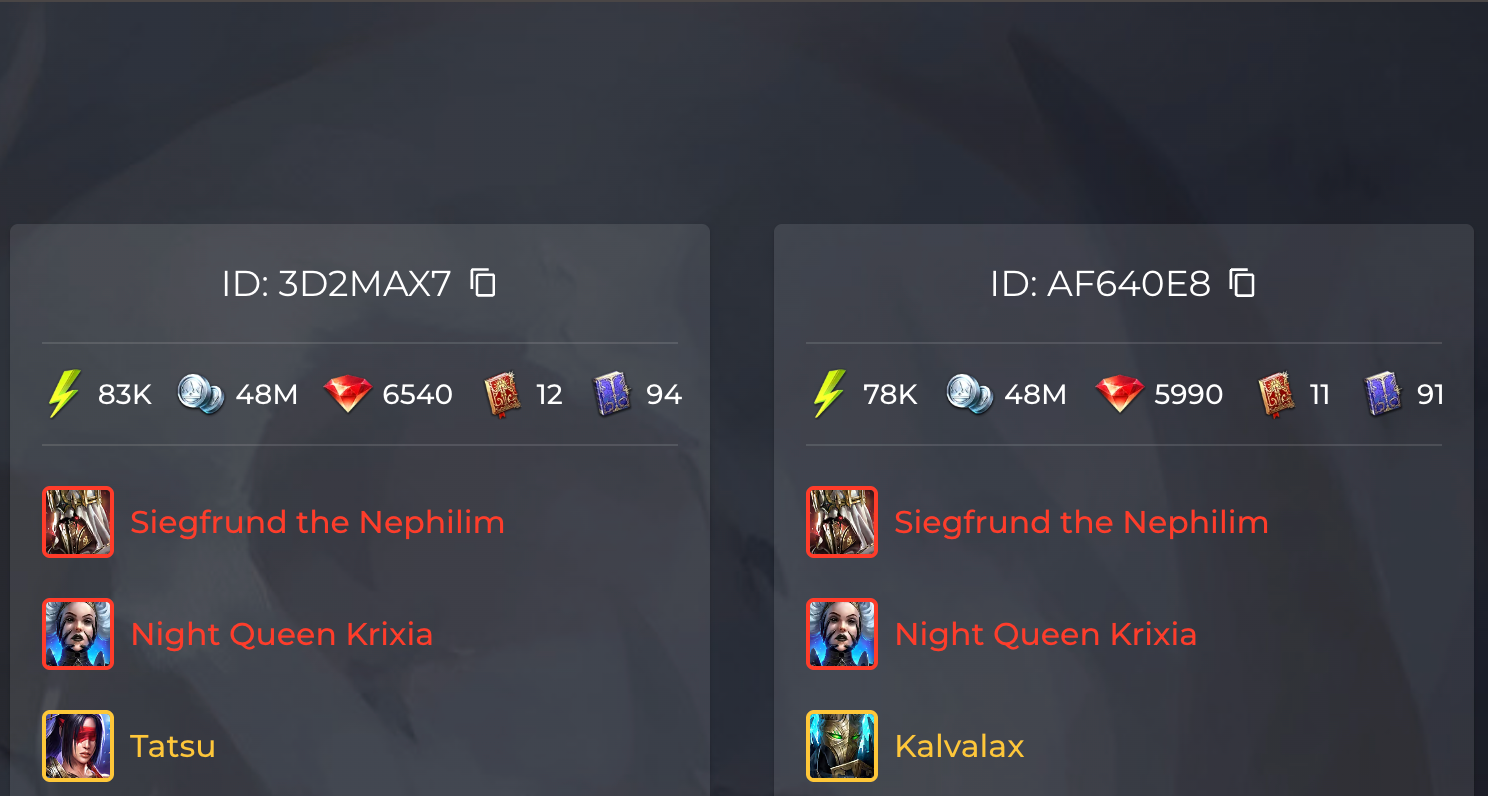
Task: Click Siegfrund portrait in right card
Action: pos(842,521)
